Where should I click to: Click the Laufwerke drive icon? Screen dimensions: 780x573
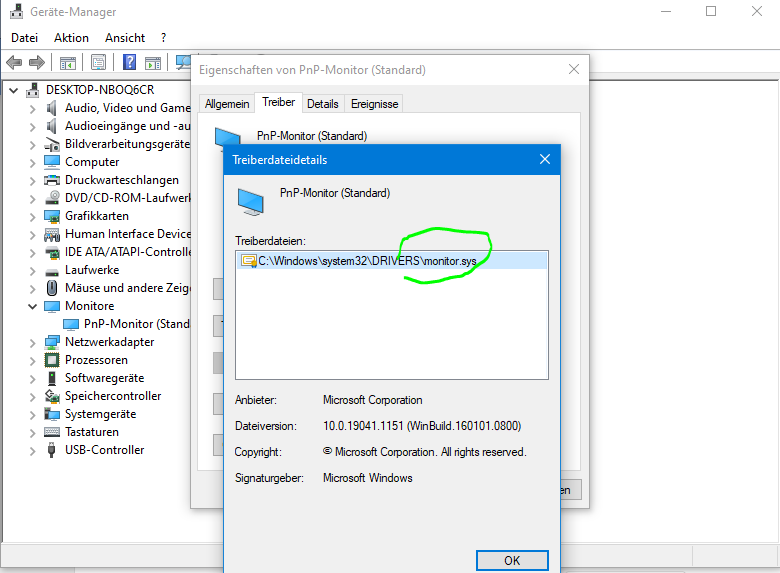click(x=52, y=272)
